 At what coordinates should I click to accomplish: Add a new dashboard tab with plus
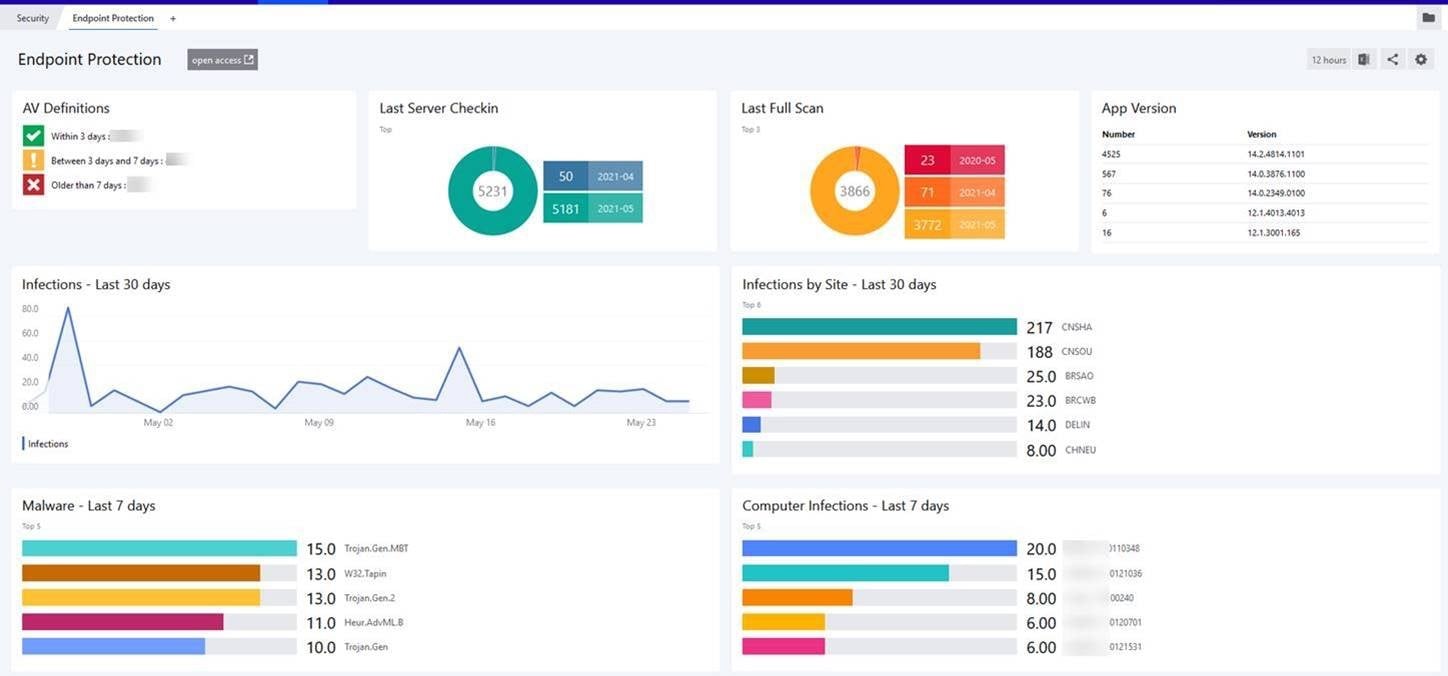[x=173, y=18]
